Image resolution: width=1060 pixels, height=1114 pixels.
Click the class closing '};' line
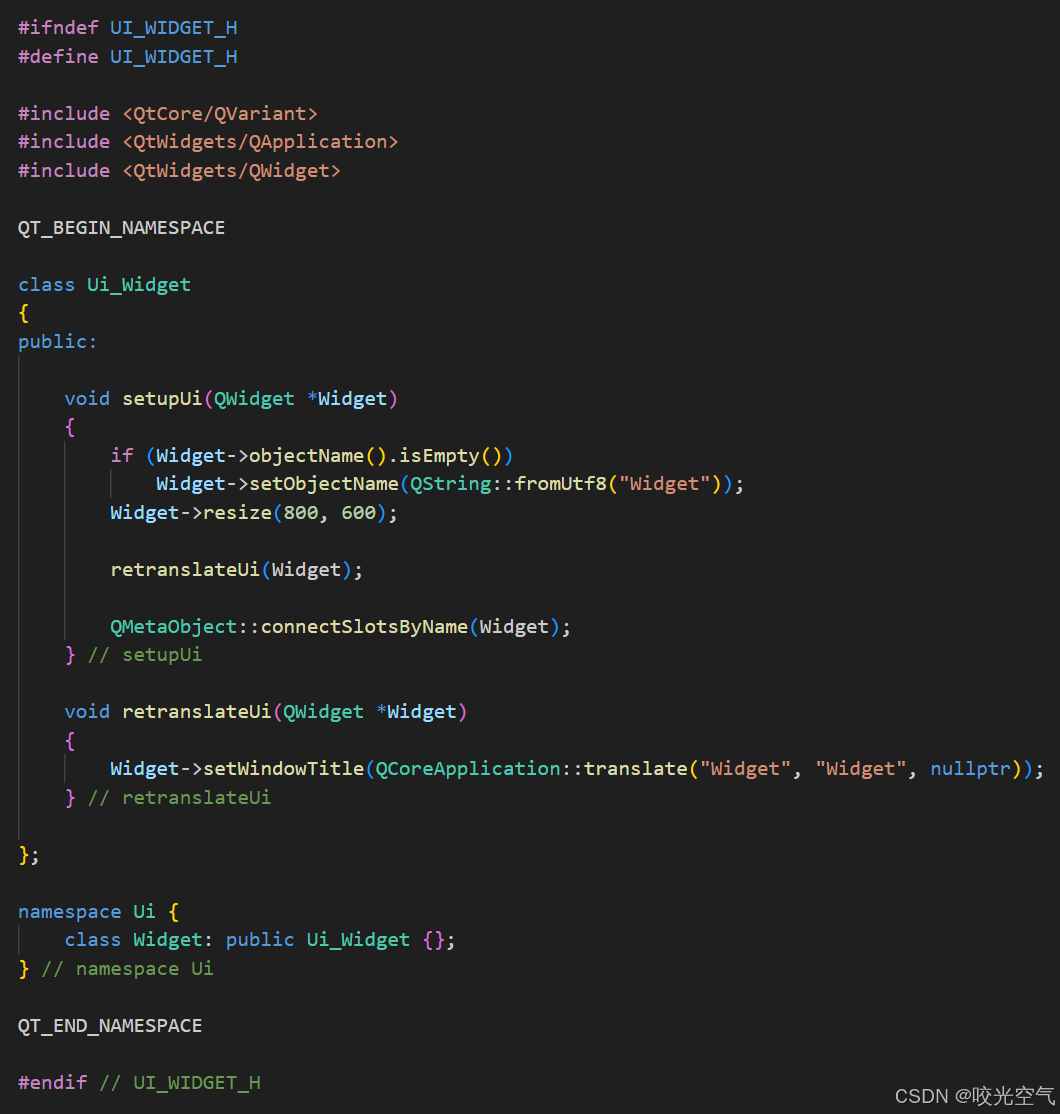[29, 855]
